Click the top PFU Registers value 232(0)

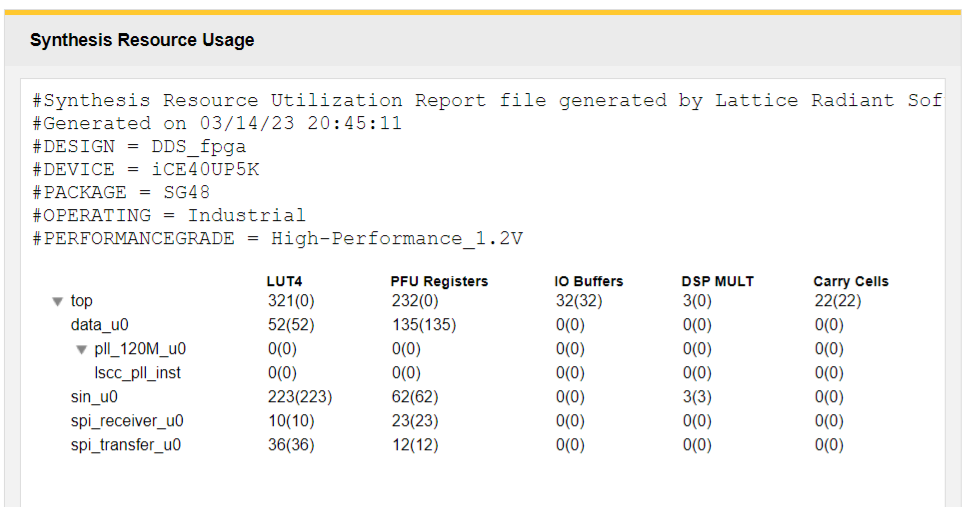point(415,301)
